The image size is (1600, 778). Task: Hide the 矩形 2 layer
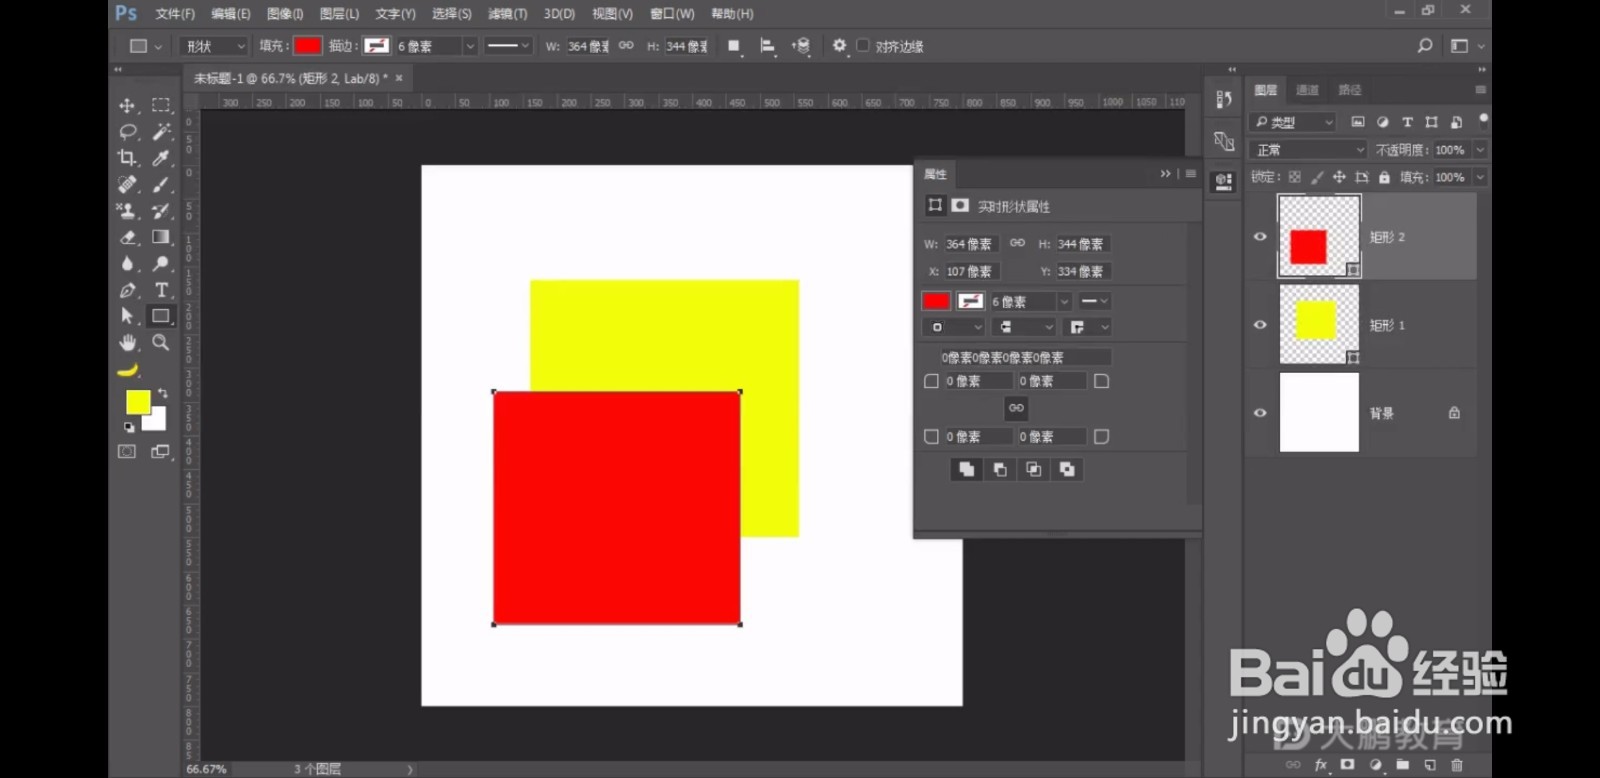click(x=1260, y=237)
